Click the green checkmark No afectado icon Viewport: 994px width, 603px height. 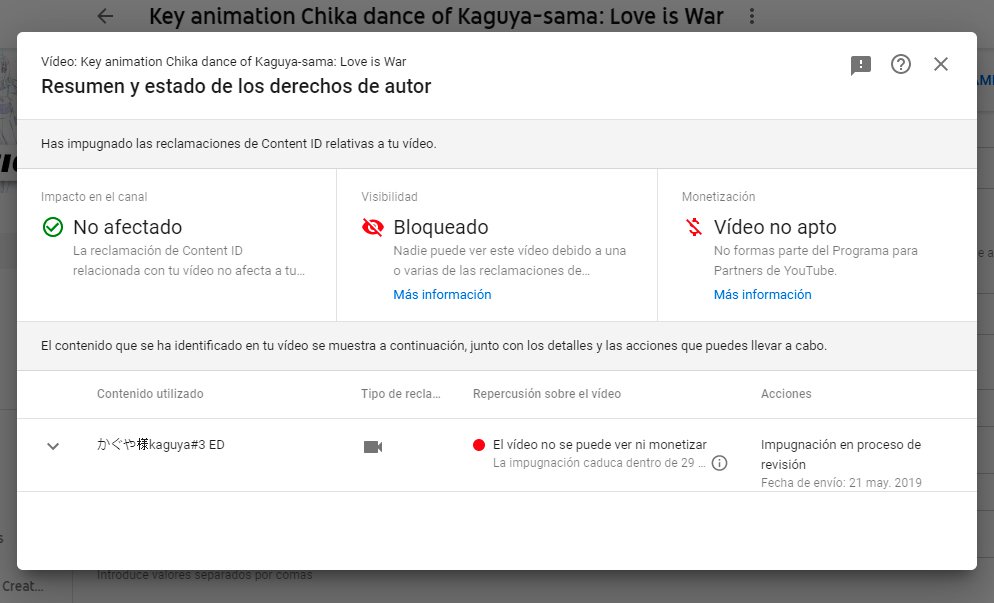pos(53,227)
